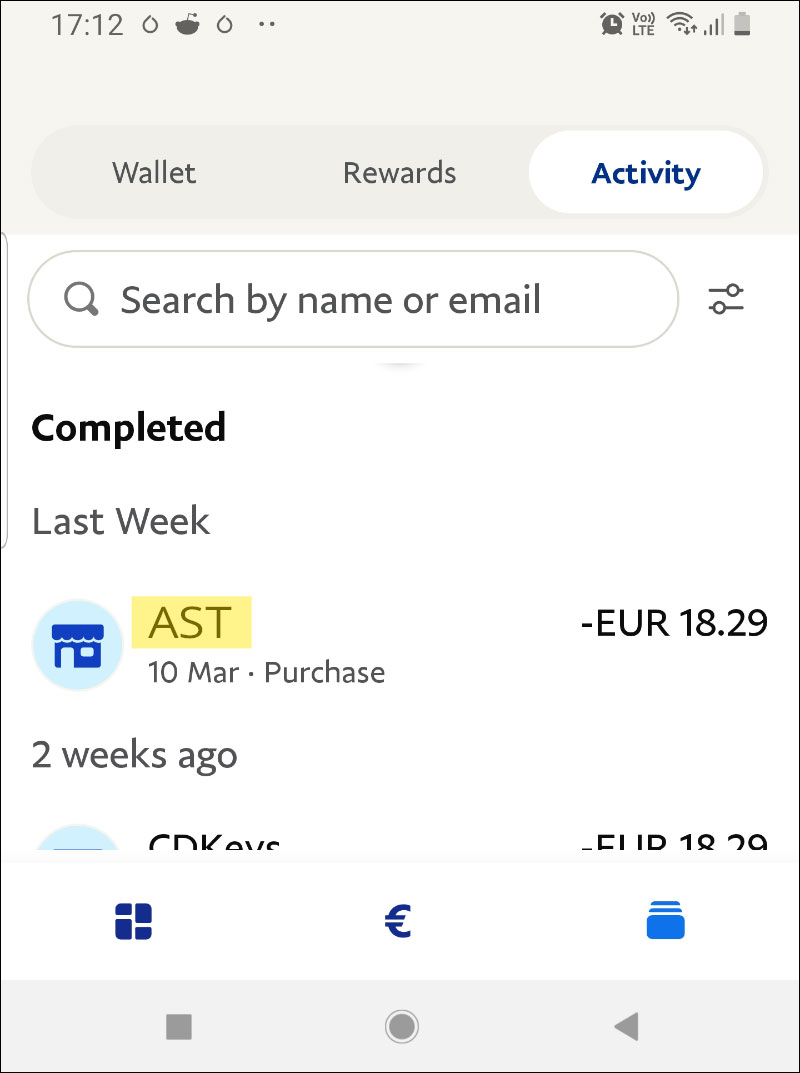The width and height of the screenshot is (800, 1073).
Task: Select the Euro balance icon in bottom nav
Action: point(399,920)
